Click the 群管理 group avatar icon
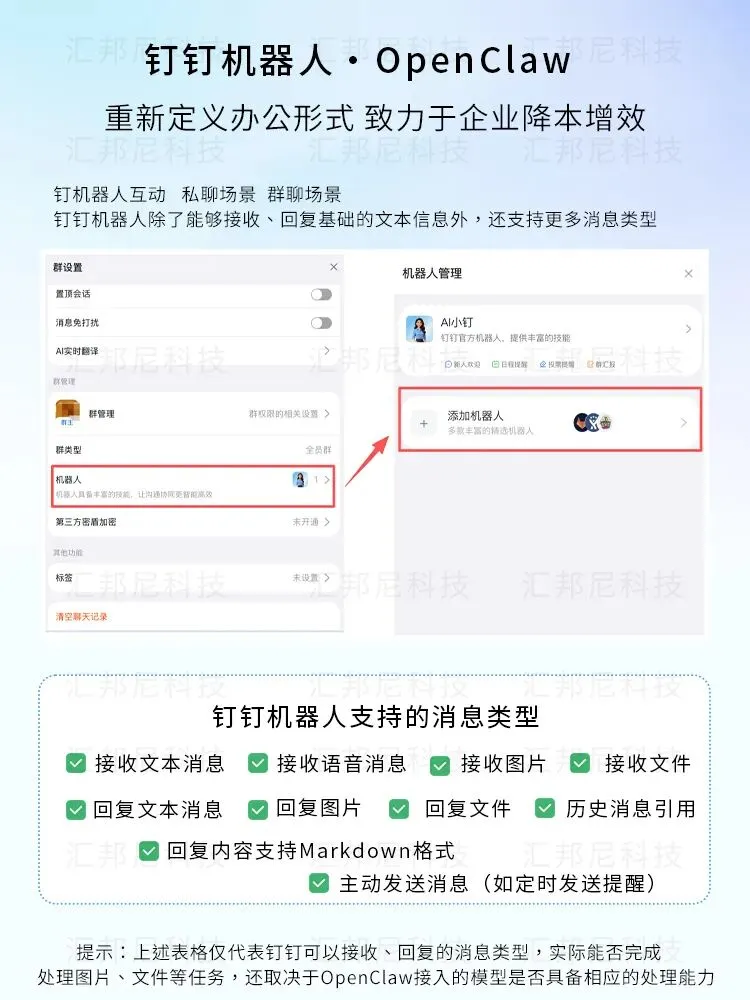This screenshot has height=1000, width=750. (68, 413)
